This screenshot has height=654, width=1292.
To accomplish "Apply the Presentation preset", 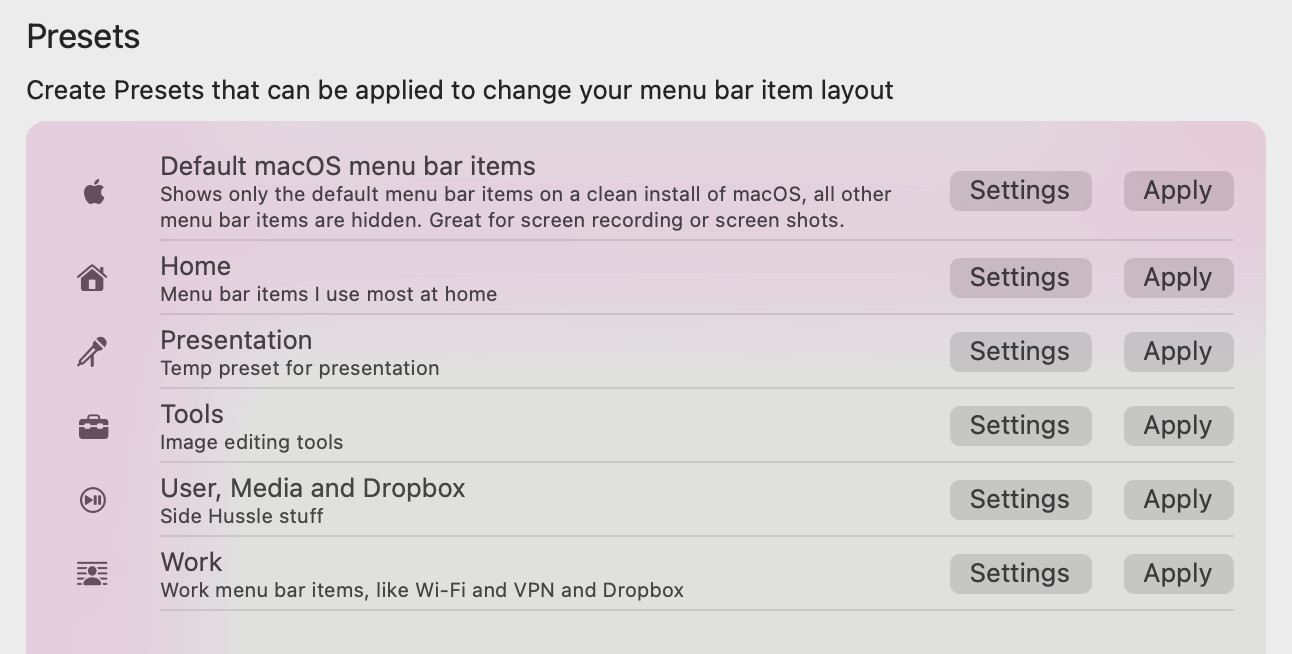I will (1178, 352).
